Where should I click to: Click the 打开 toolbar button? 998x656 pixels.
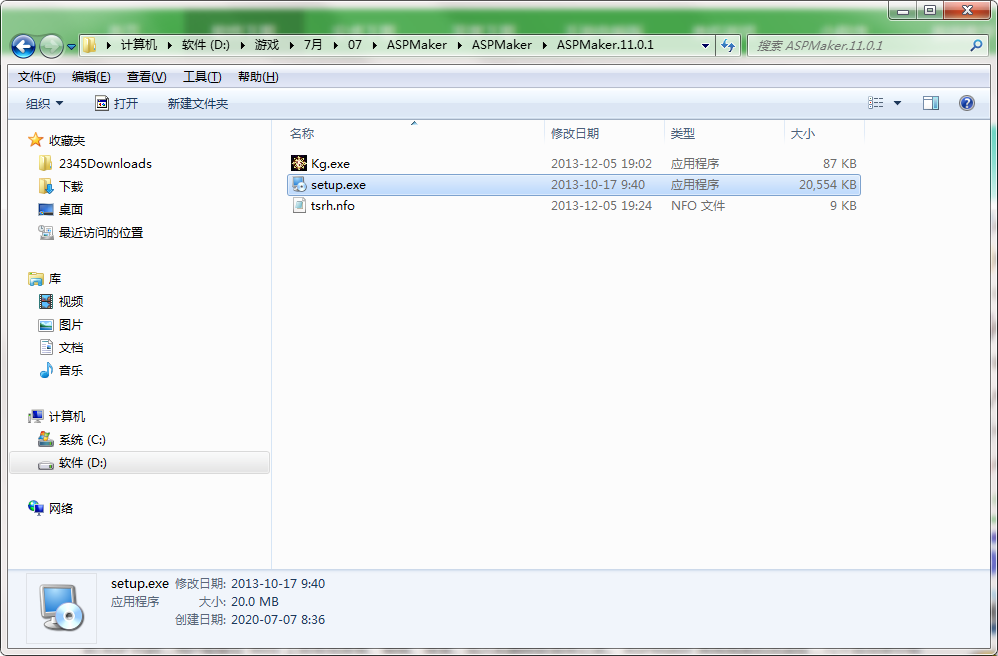[116, 103]
